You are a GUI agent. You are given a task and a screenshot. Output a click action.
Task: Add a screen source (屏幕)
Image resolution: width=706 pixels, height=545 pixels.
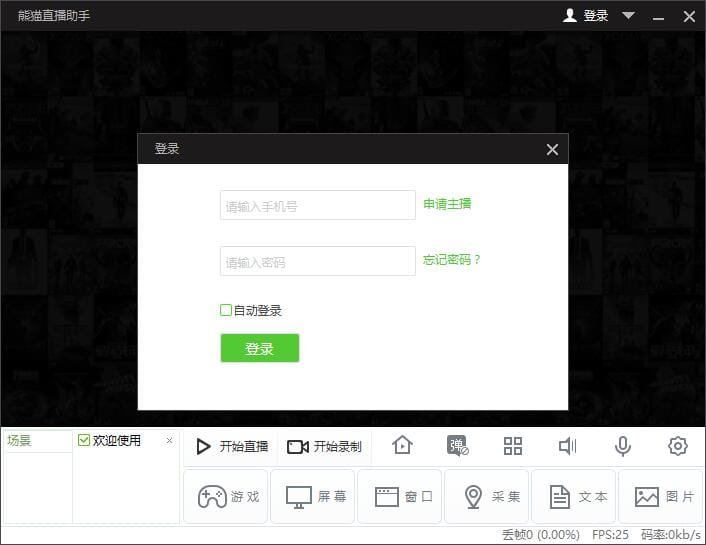pos(312,496)
